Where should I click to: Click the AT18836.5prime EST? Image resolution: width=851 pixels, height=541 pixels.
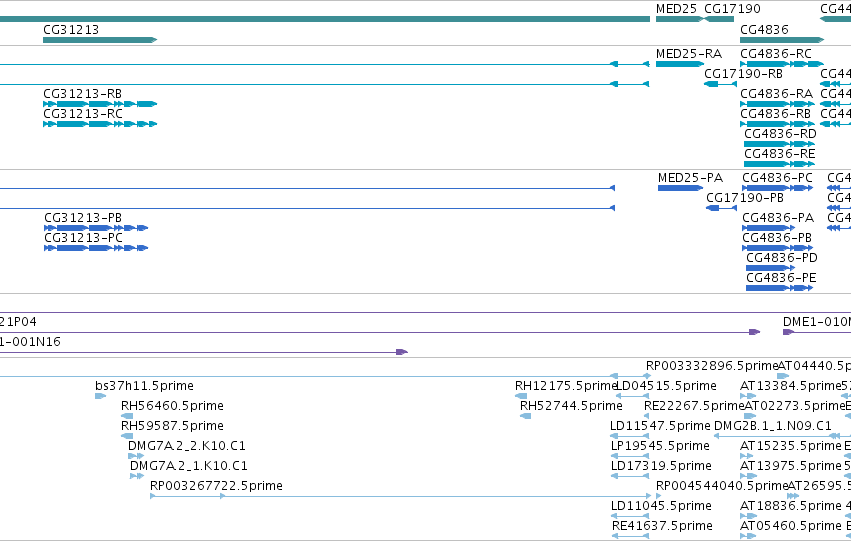coord(748,516)
